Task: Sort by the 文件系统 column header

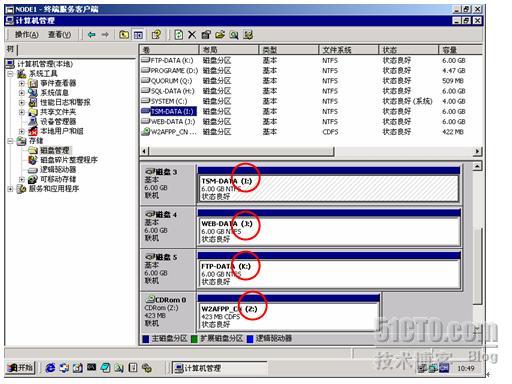Action: (349, 50)
